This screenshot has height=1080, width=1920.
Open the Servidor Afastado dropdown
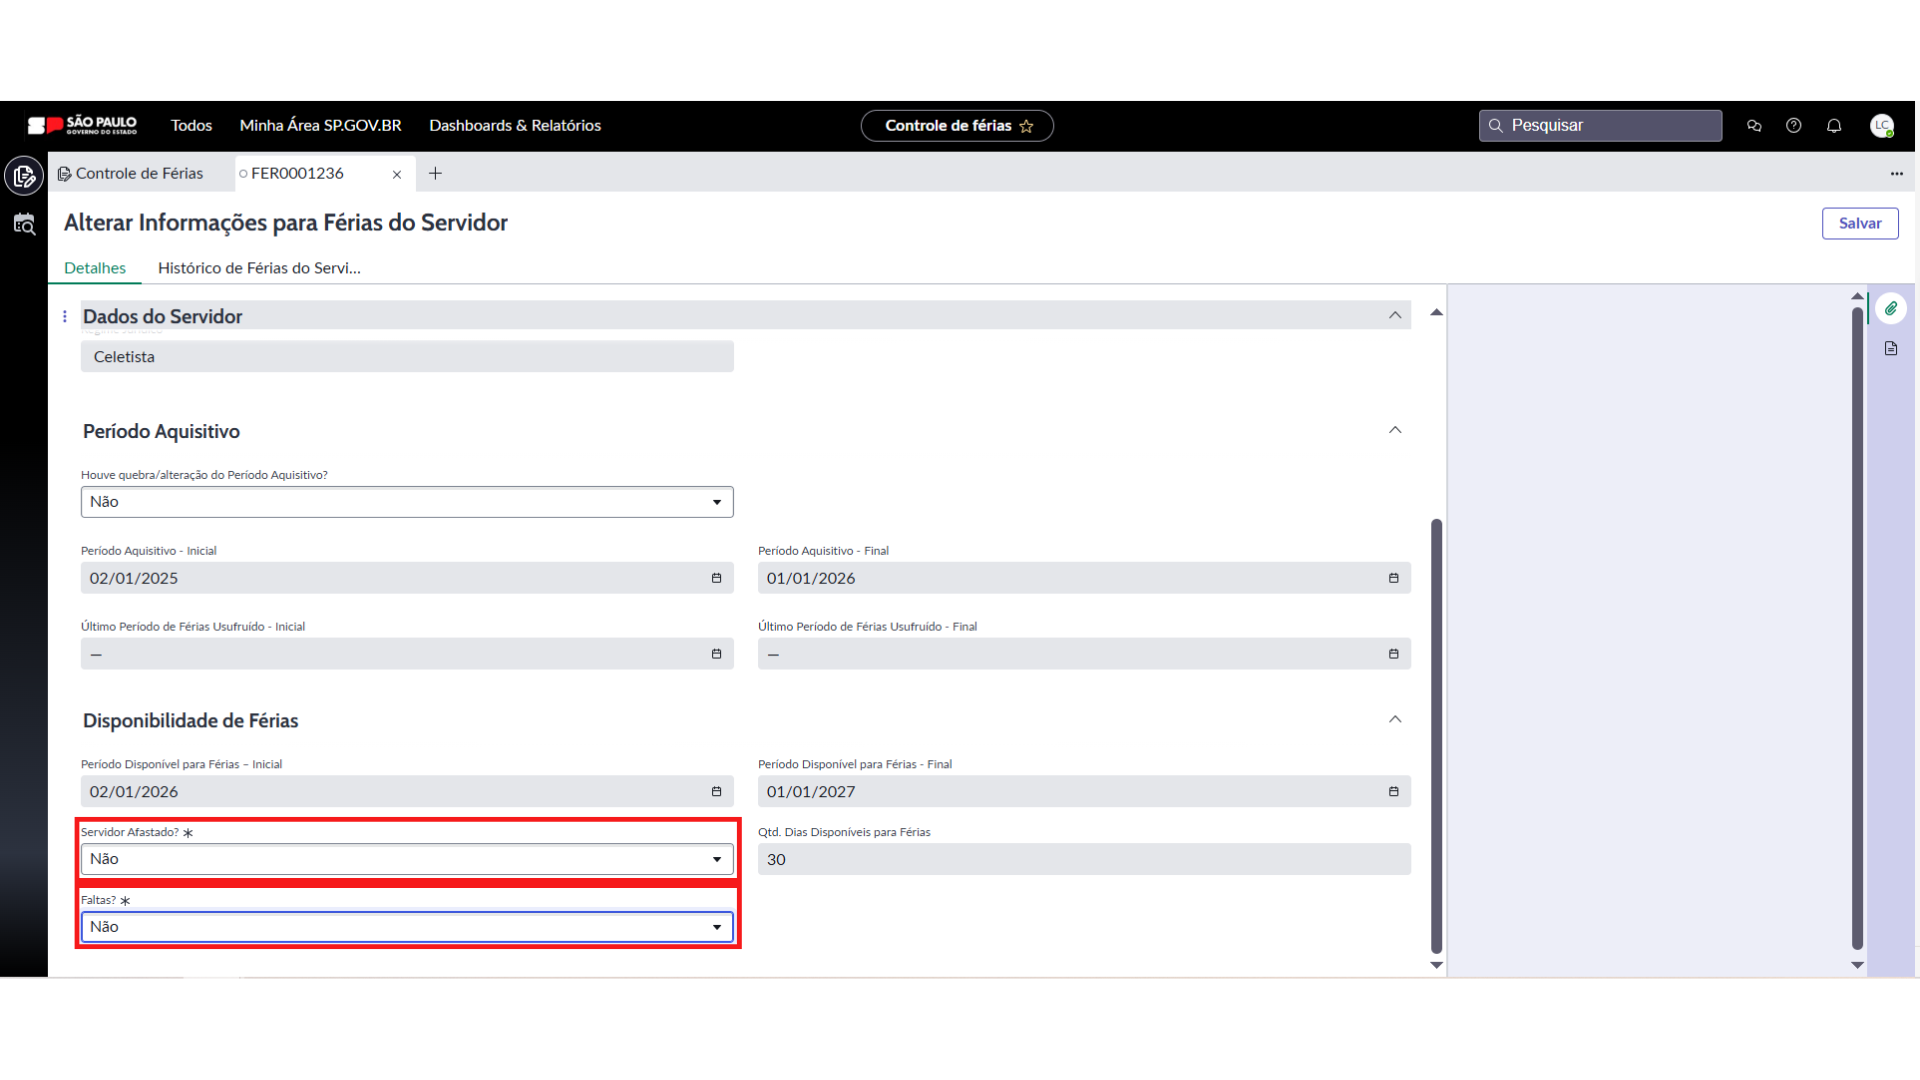pos(407,859)
